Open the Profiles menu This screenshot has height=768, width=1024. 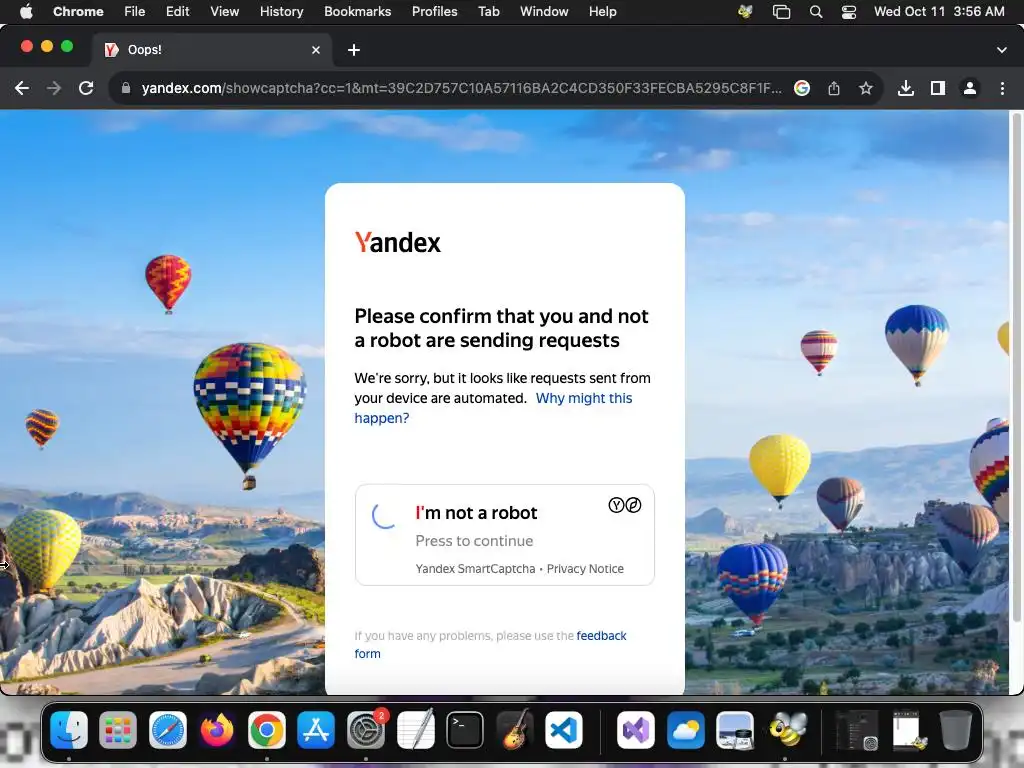[434, 11]
